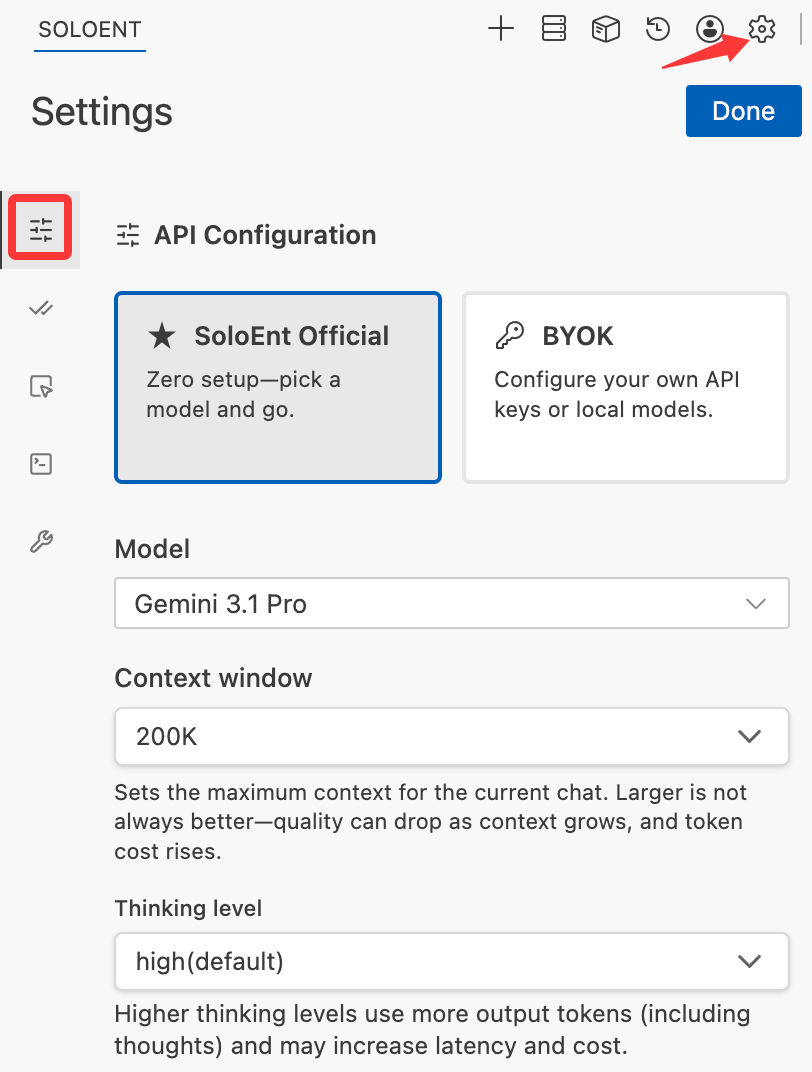Click the SOLOENT header tab
Image resolution: width=812 pixels, height=1072 pixels.
[x=90, y=30]
